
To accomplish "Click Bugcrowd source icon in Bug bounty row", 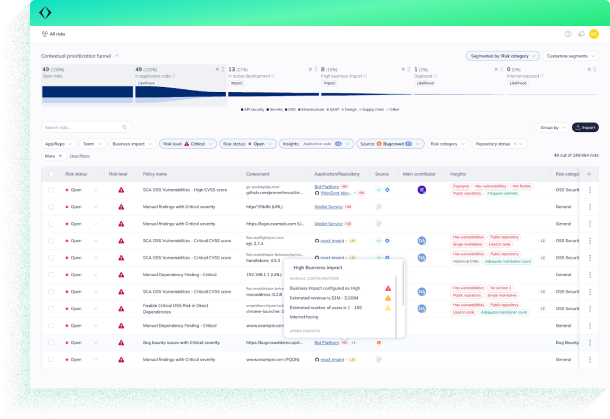I will click(x=379, y=343).
